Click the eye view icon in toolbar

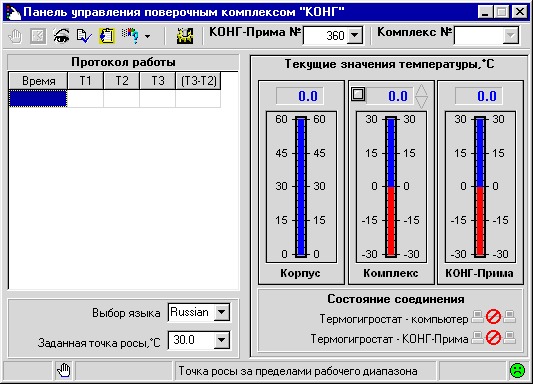(61, 36)
